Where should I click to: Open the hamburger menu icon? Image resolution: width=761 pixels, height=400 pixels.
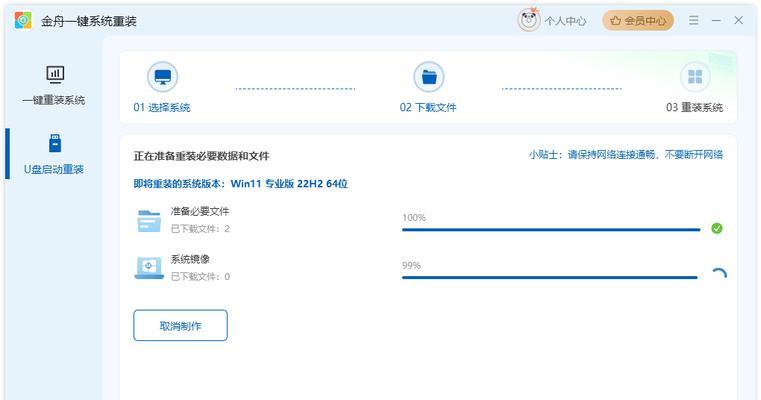click(x=694, y=20)
